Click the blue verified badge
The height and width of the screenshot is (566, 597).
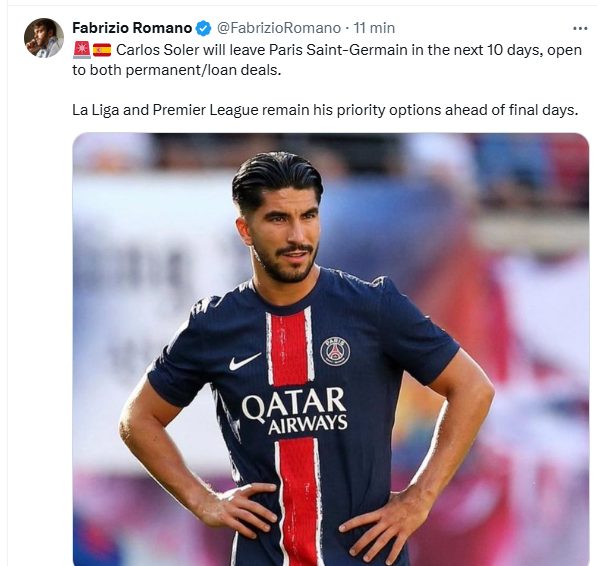tap(203, 28)
